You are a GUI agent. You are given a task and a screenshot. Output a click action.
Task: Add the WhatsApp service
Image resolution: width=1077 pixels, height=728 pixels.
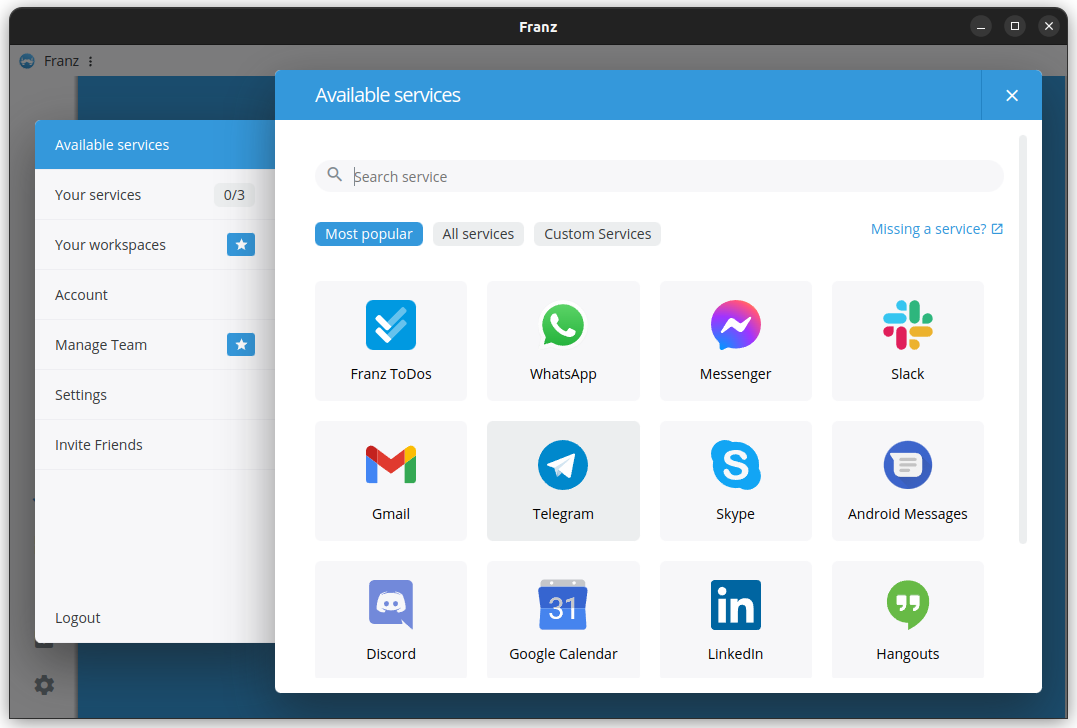pyautogui.click(x=563, y=341)
